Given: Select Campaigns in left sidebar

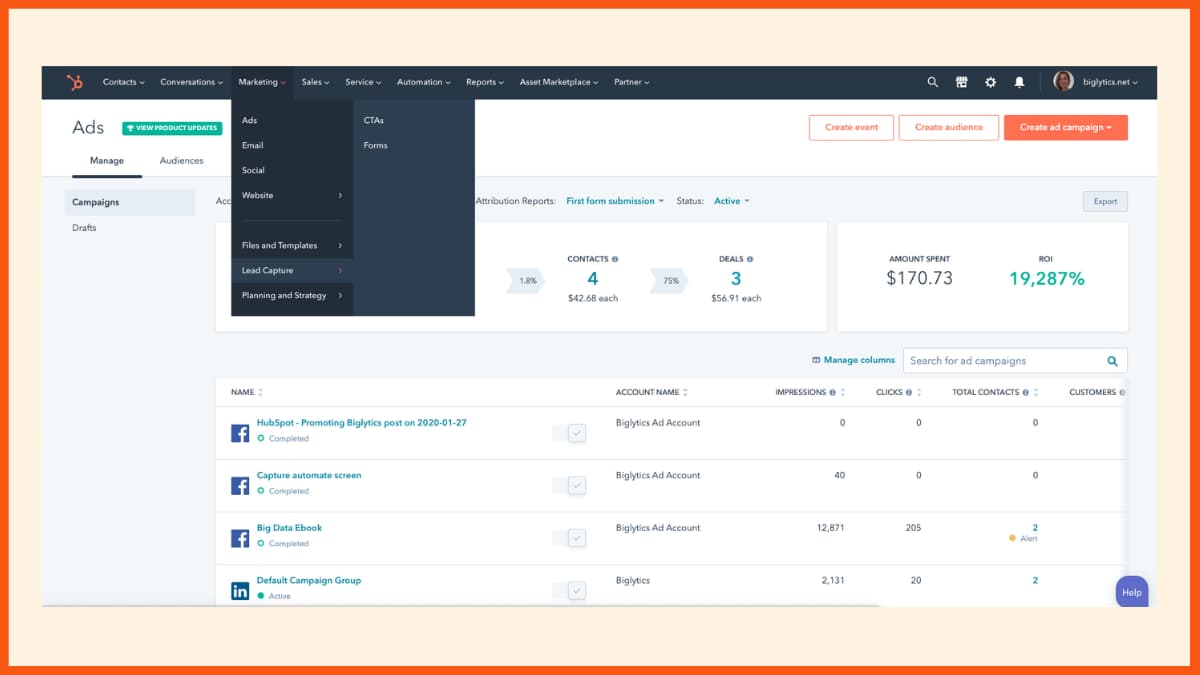Looking at the screenshot, I should coord(130,202).
